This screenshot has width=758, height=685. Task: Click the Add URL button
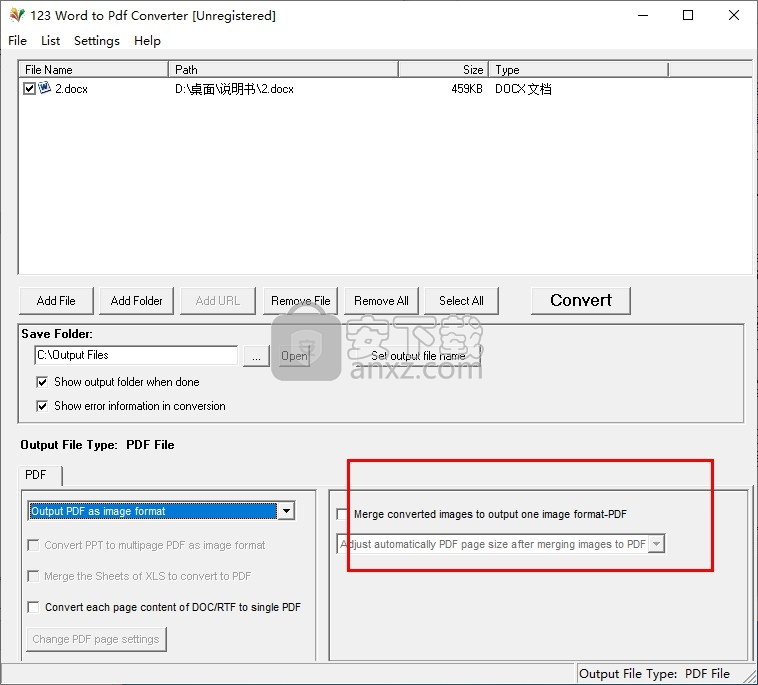pos(218,301)
